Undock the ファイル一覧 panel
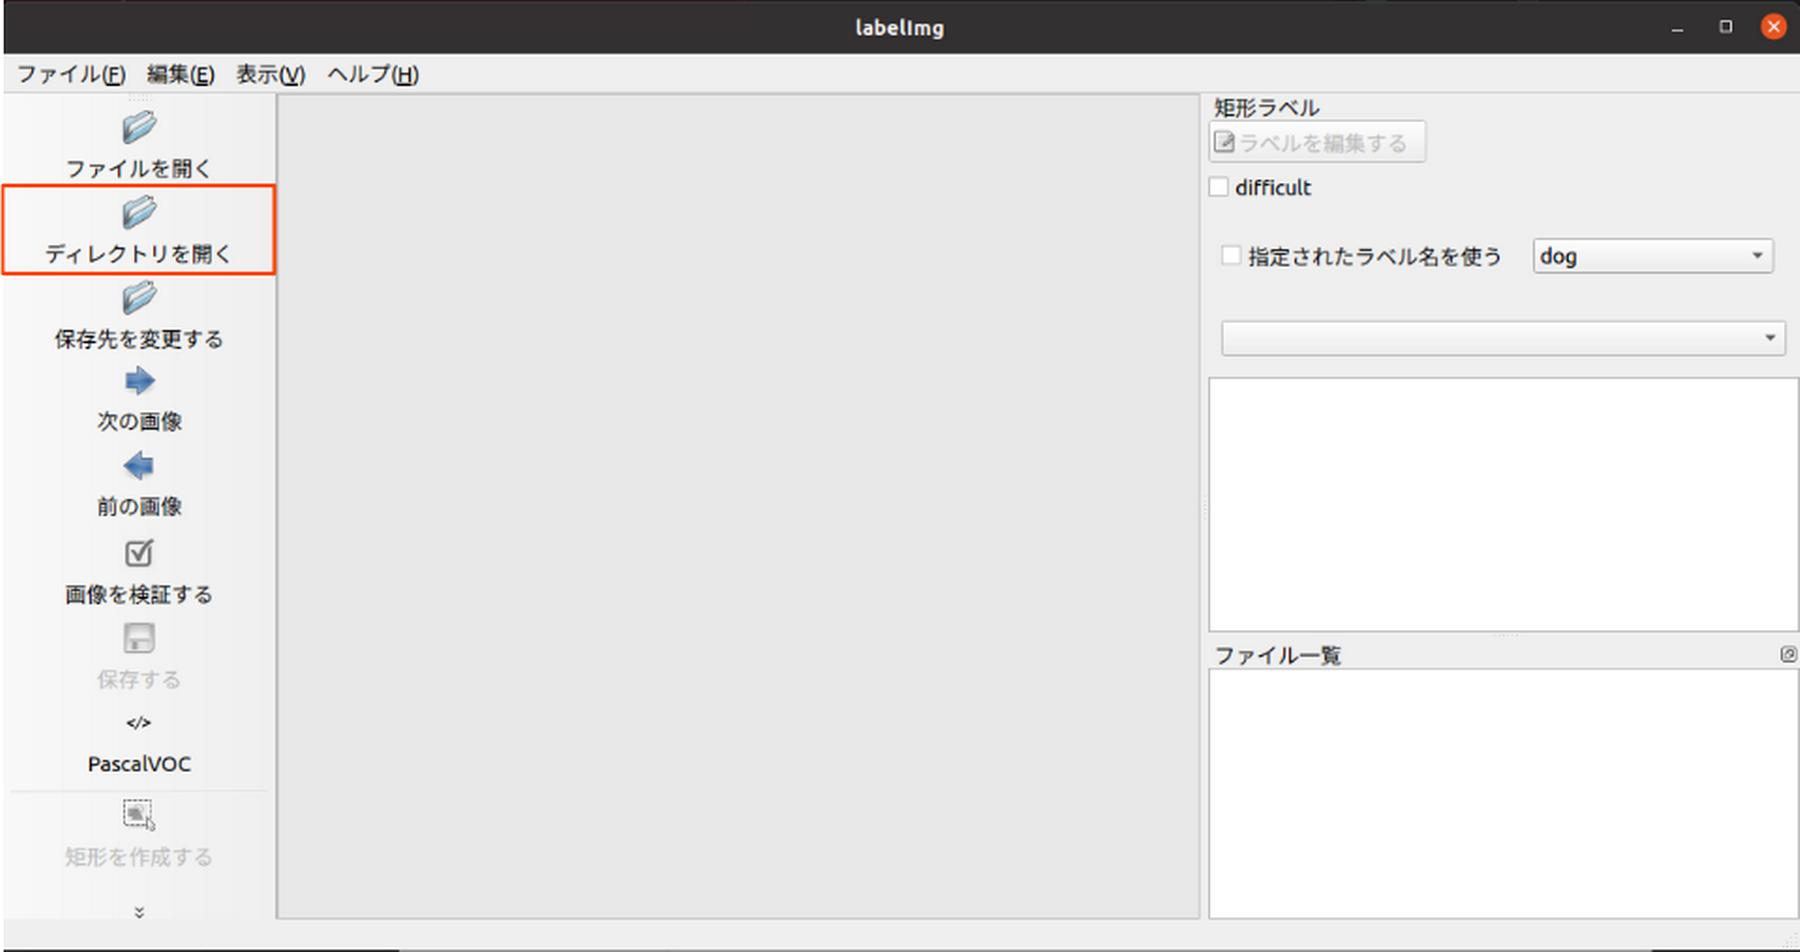The image size is (1800, 952). pyautogui.click(x=1788, y=654)
